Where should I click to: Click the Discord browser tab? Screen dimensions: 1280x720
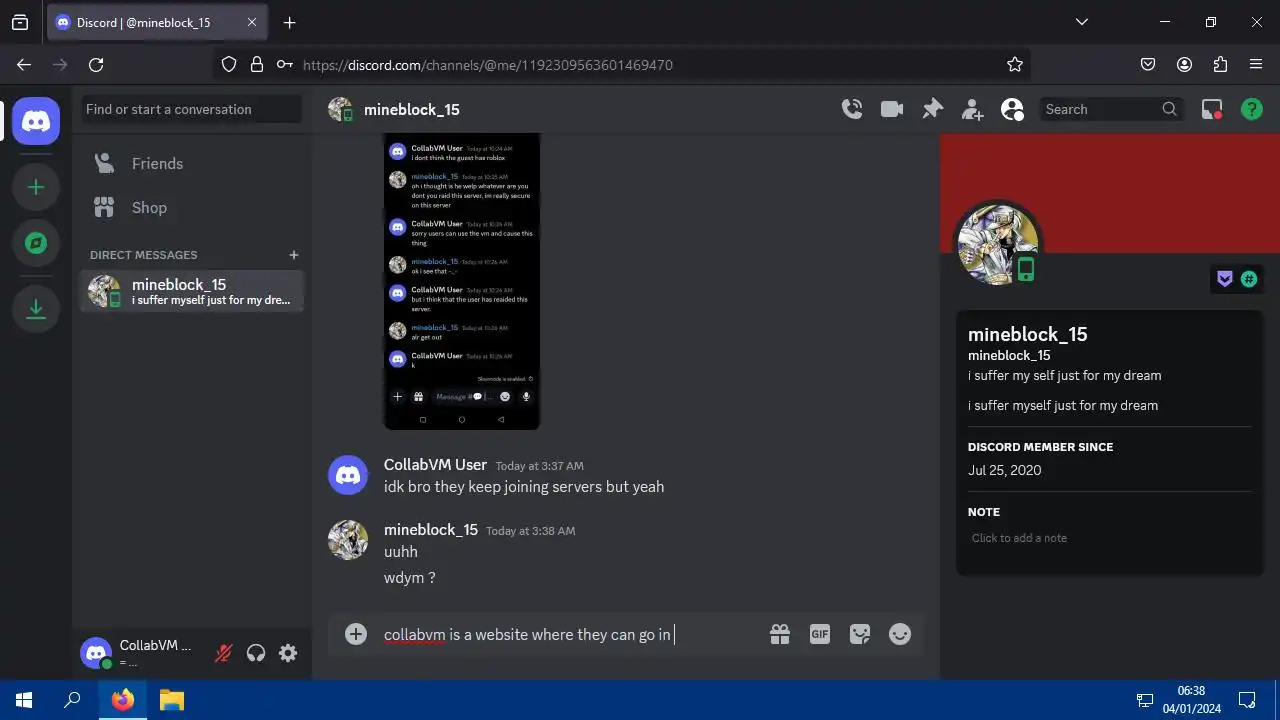(157, 22)
